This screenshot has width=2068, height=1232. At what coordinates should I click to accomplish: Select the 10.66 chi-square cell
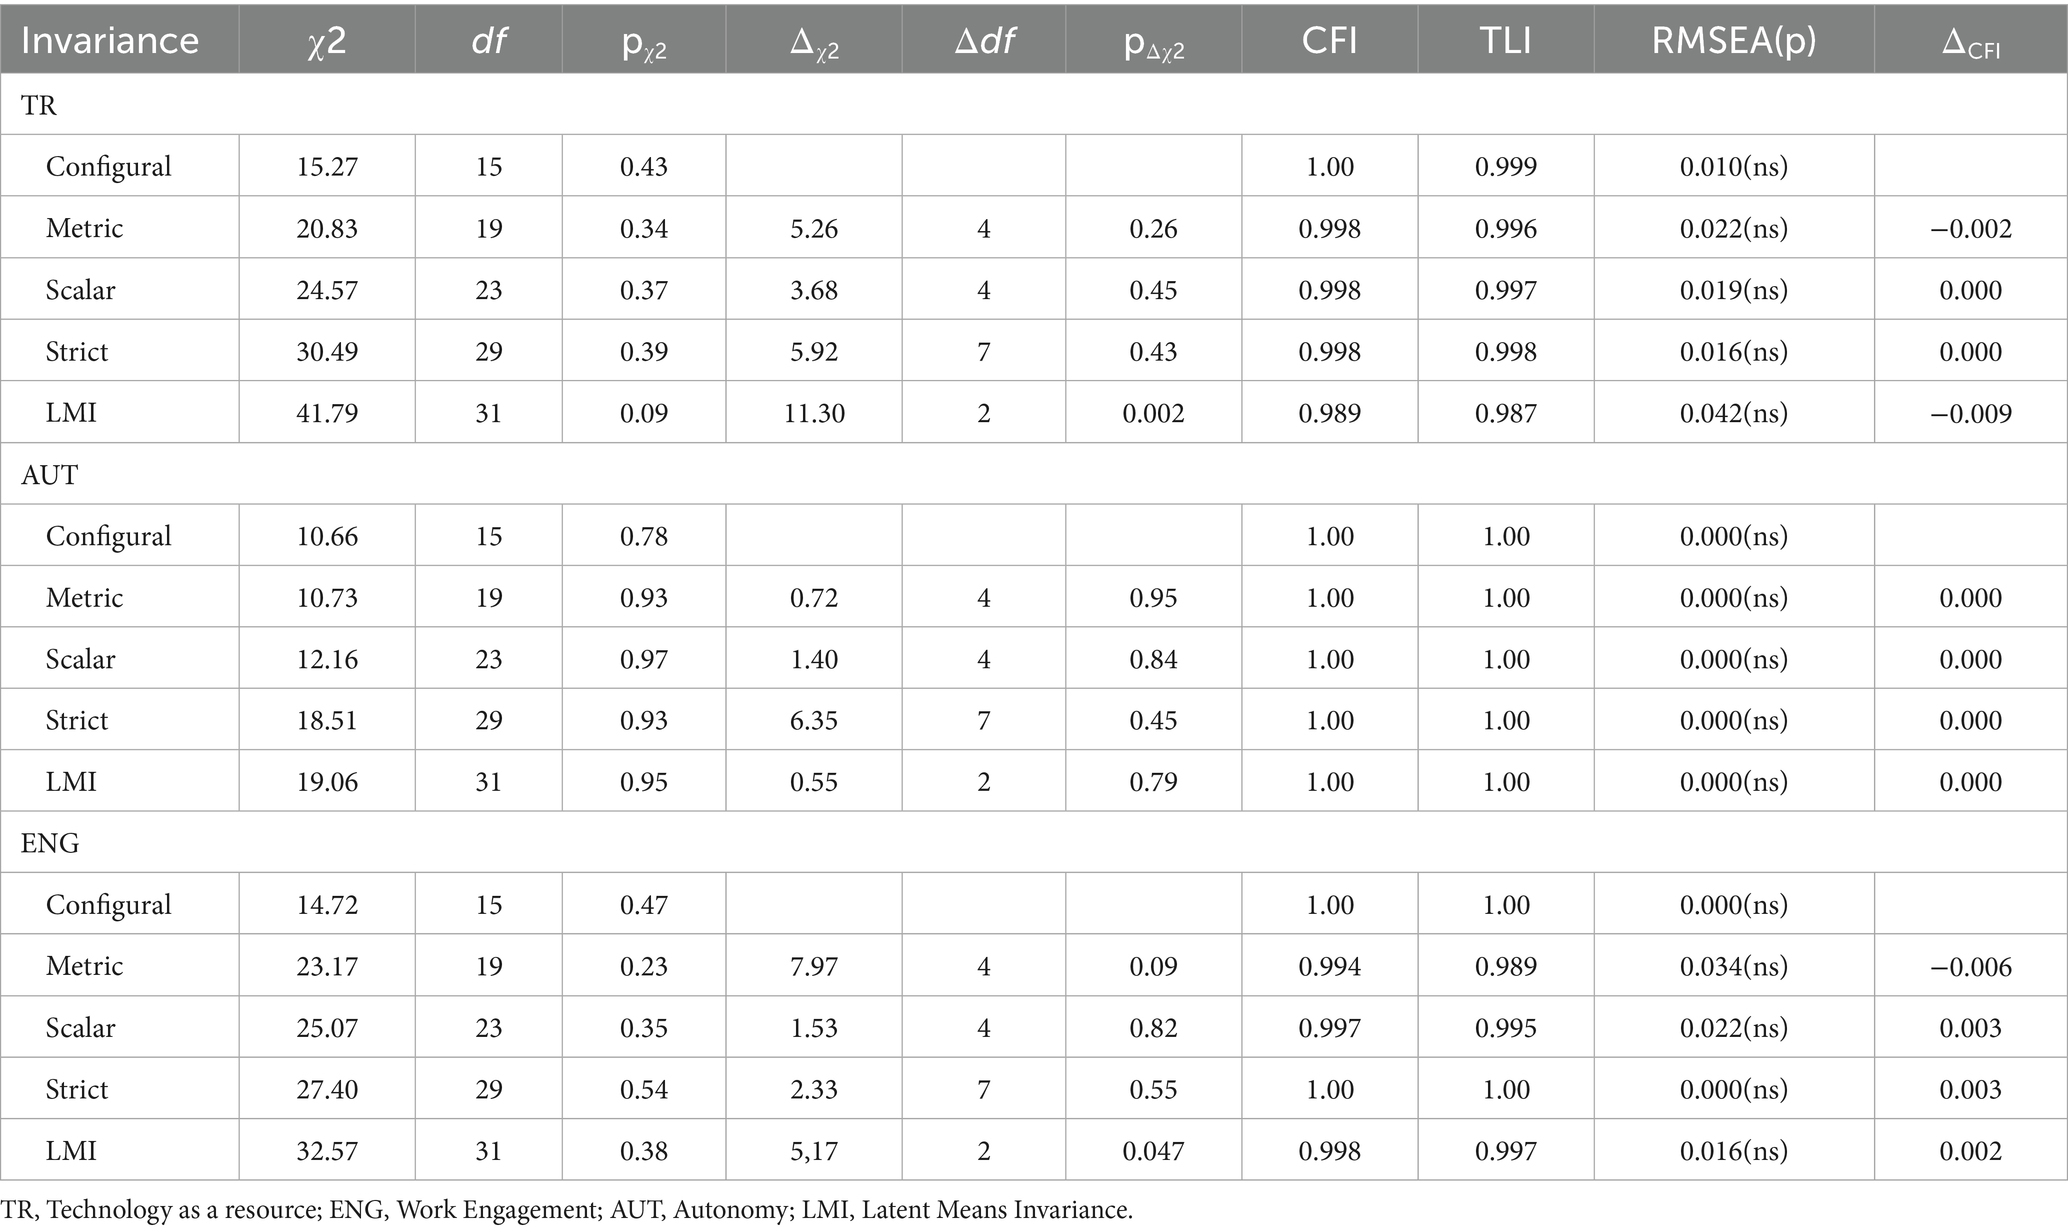pyautogui.click(x=327, y=536)
